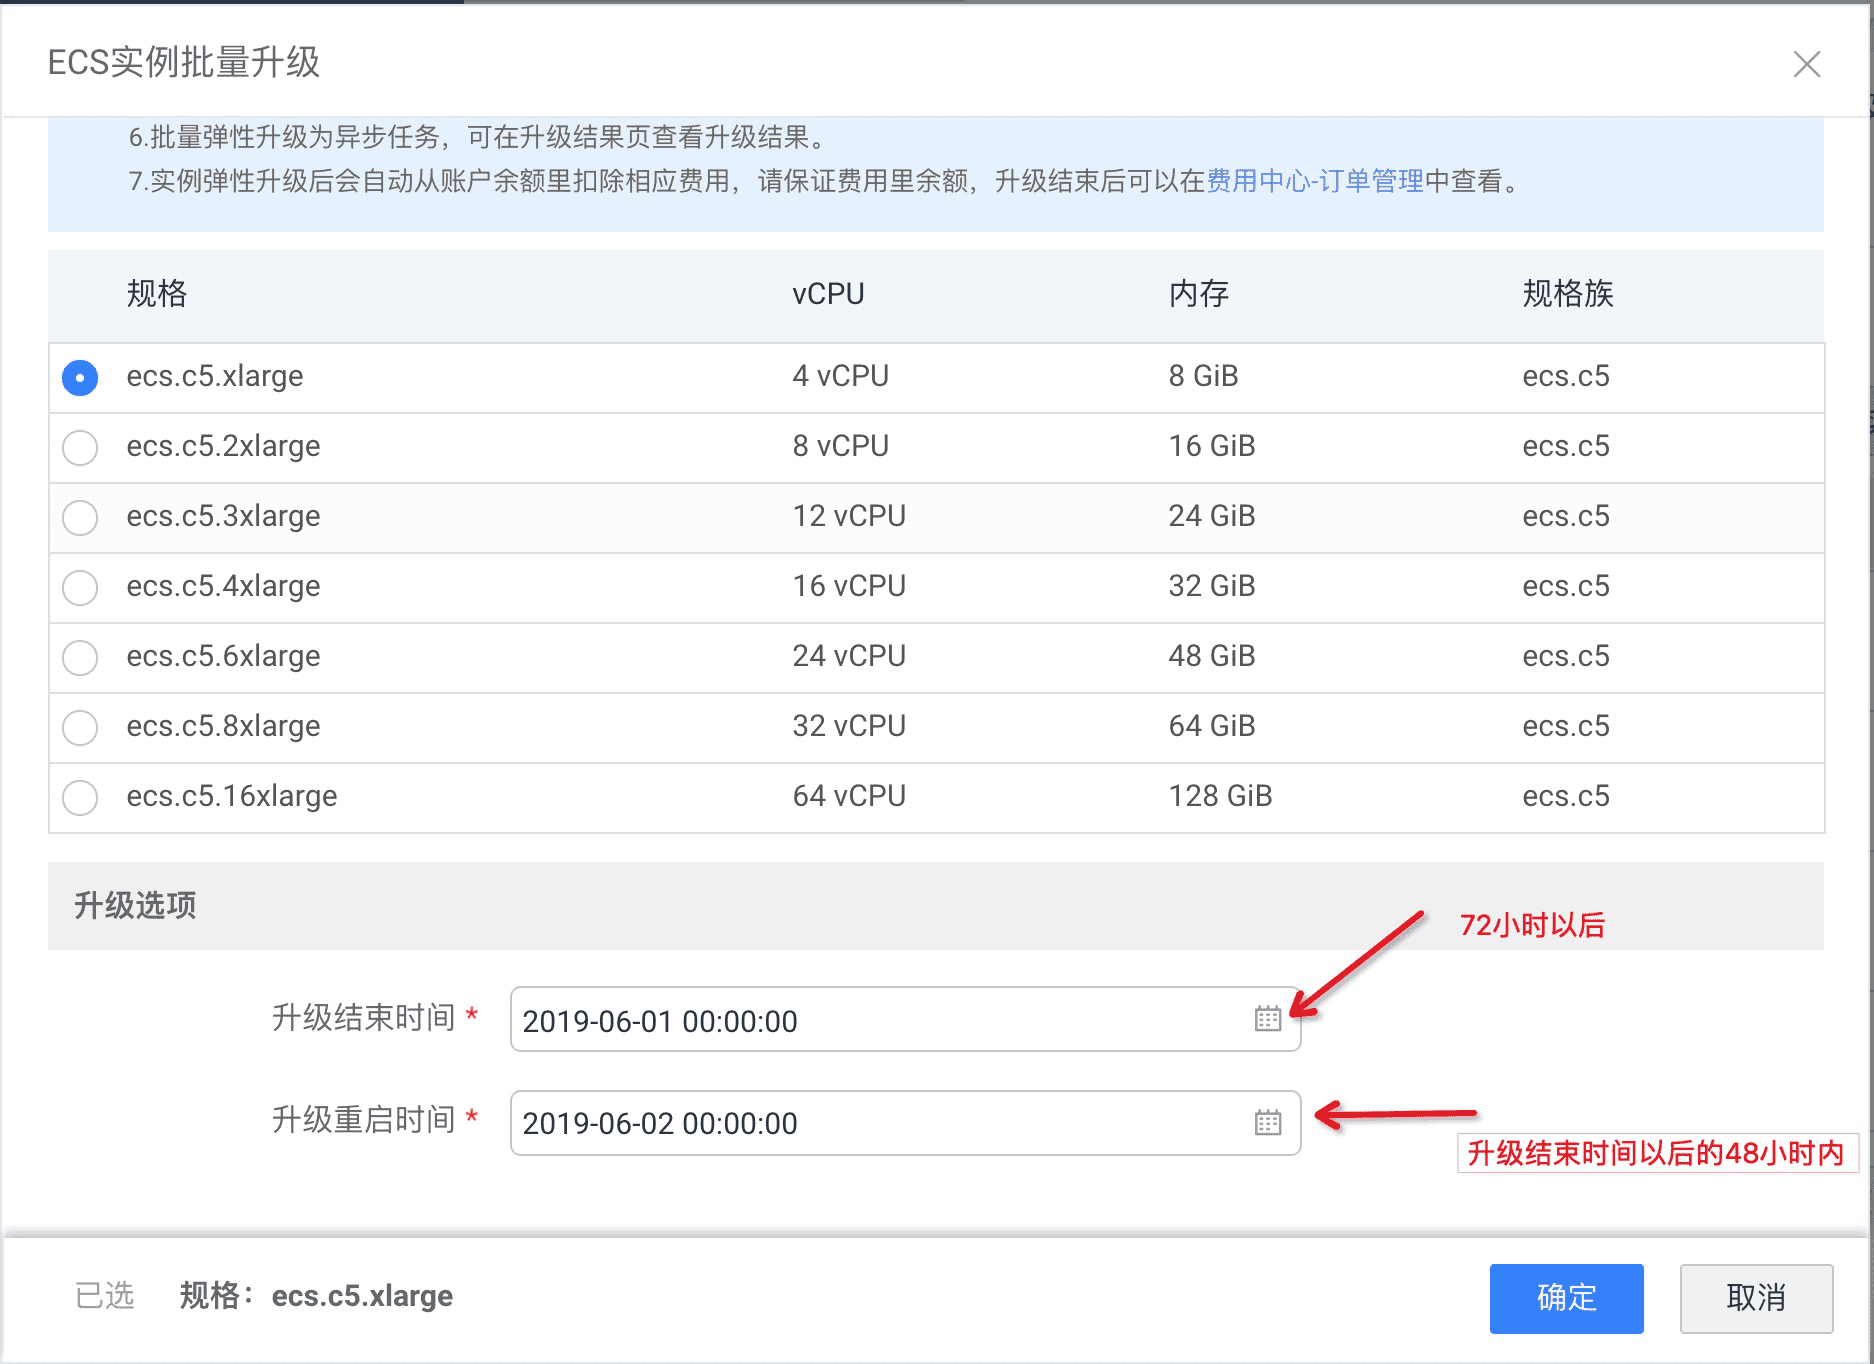
Task: Choose the ecs.c5.3xlarge spec option
Action: pos(80,518)
